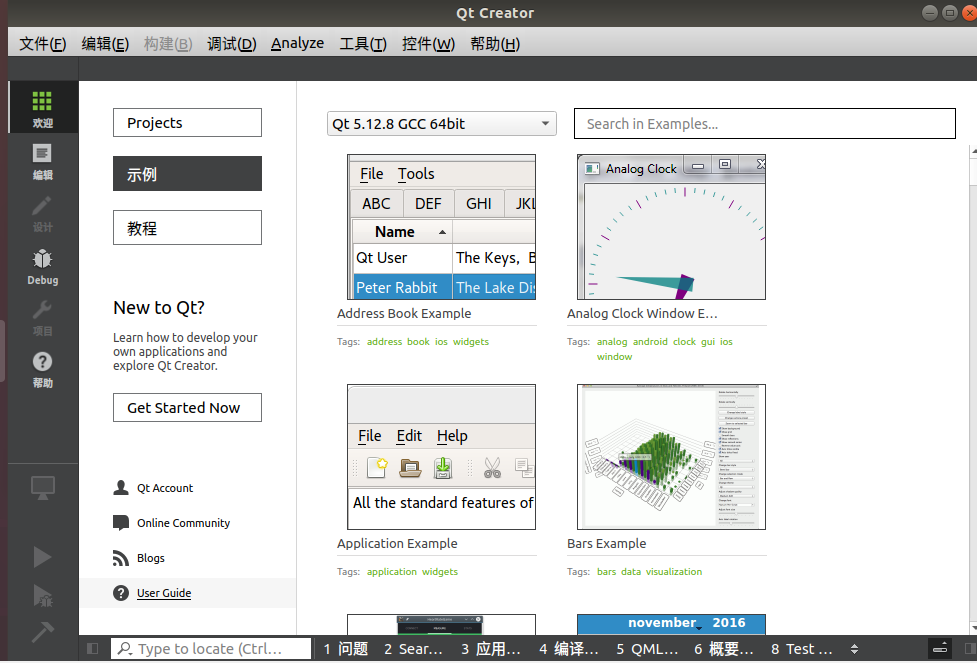Open the 文件(F) menu

point(42,44)
